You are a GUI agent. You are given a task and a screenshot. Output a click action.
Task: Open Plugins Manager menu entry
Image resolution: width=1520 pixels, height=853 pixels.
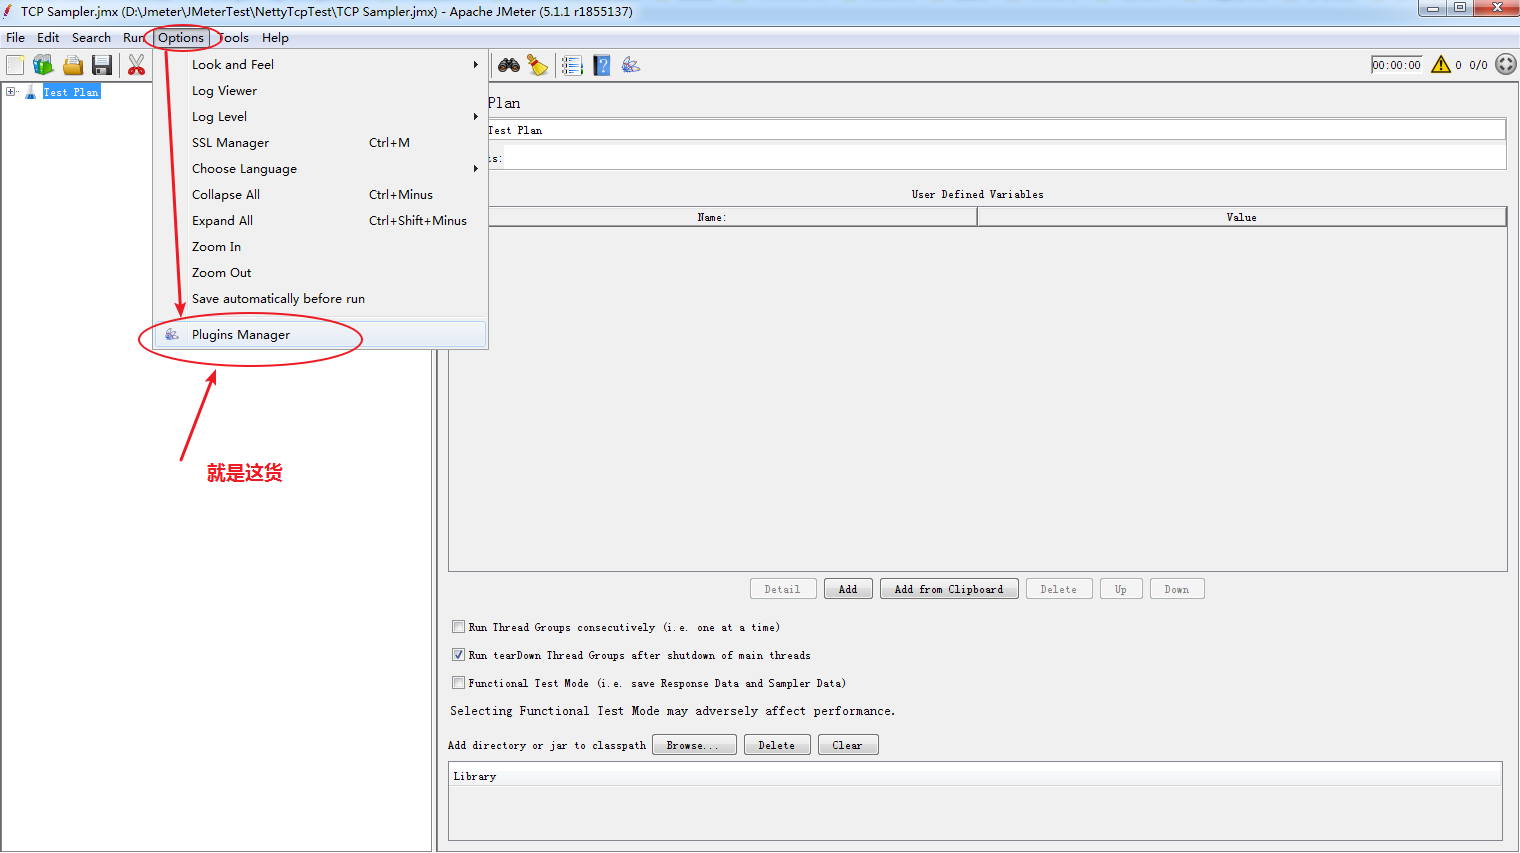[x=320, y=335]
